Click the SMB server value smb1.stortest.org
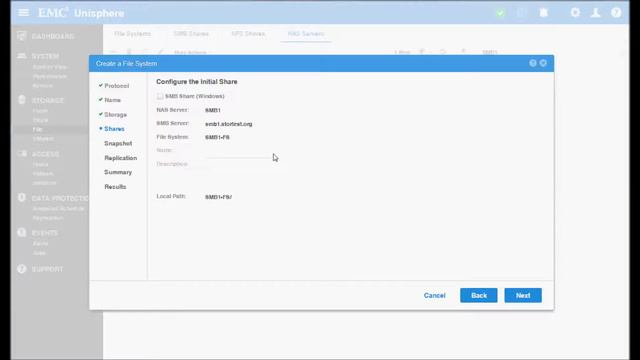 click(x=229, y=124)
